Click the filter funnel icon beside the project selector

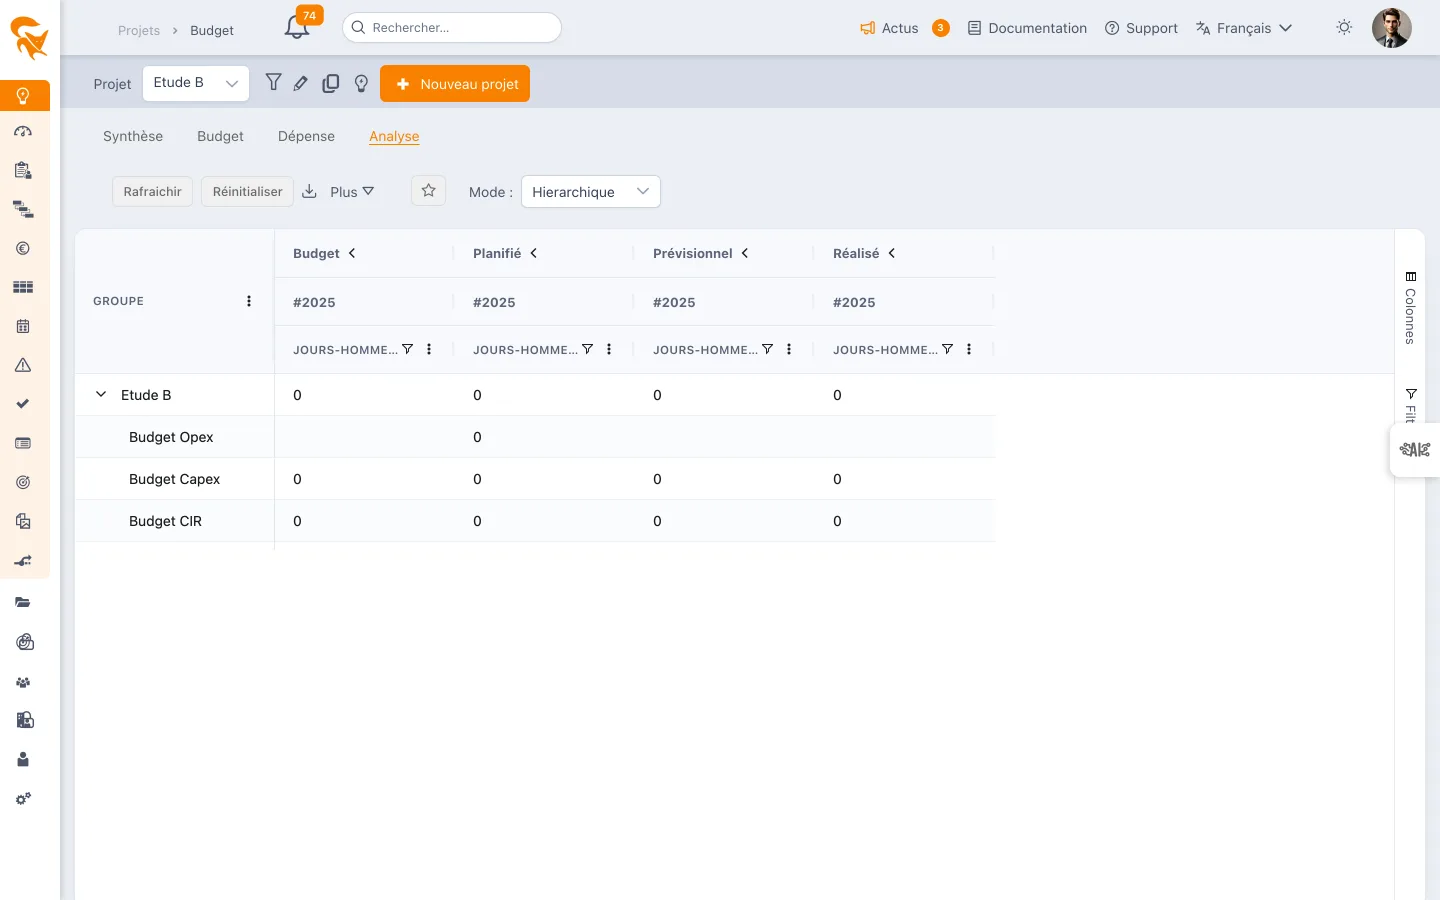pos(273,83)
